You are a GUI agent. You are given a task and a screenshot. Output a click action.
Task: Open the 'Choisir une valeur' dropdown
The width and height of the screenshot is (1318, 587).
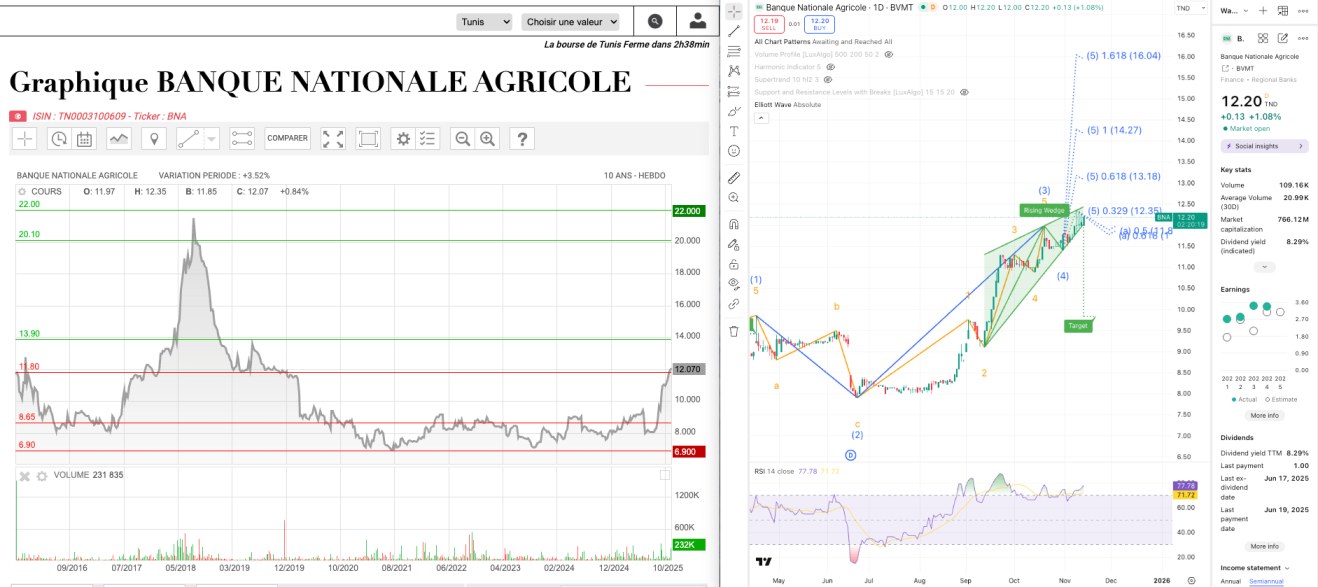click(x=571, y=21)
